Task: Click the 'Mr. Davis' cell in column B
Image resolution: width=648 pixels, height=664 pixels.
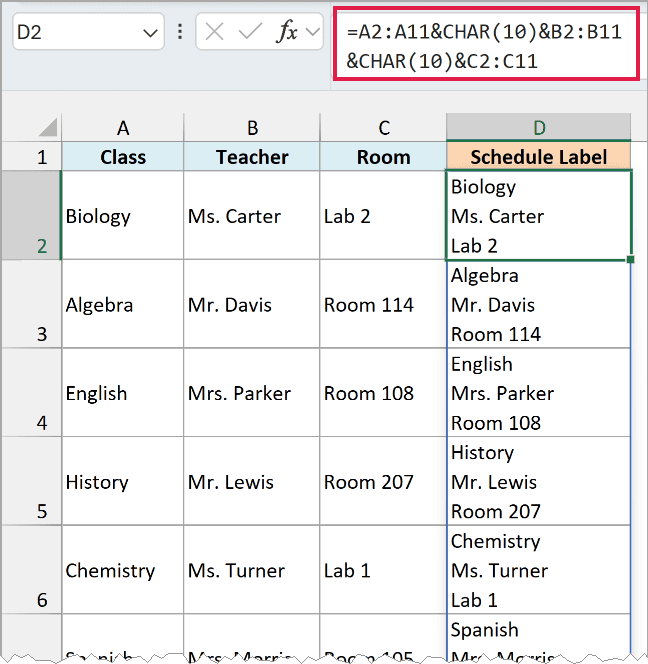Action: pos(252,304)
